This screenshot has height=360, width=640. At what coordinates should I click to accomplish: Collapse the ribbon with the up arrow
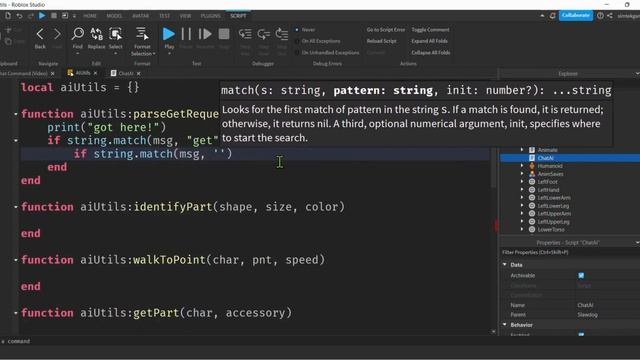[x=542, y=16]
